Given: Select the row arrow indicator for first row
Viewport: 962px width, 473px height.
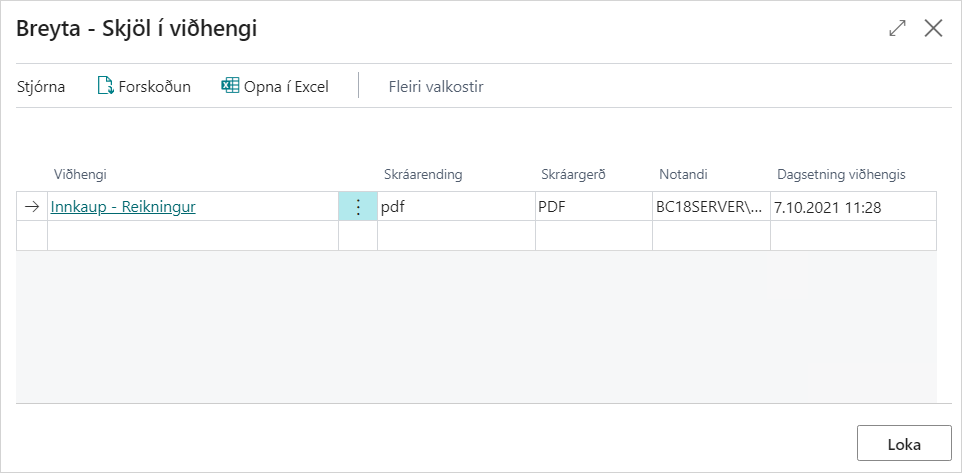Looking at the screenshot, I should [32, 207].
